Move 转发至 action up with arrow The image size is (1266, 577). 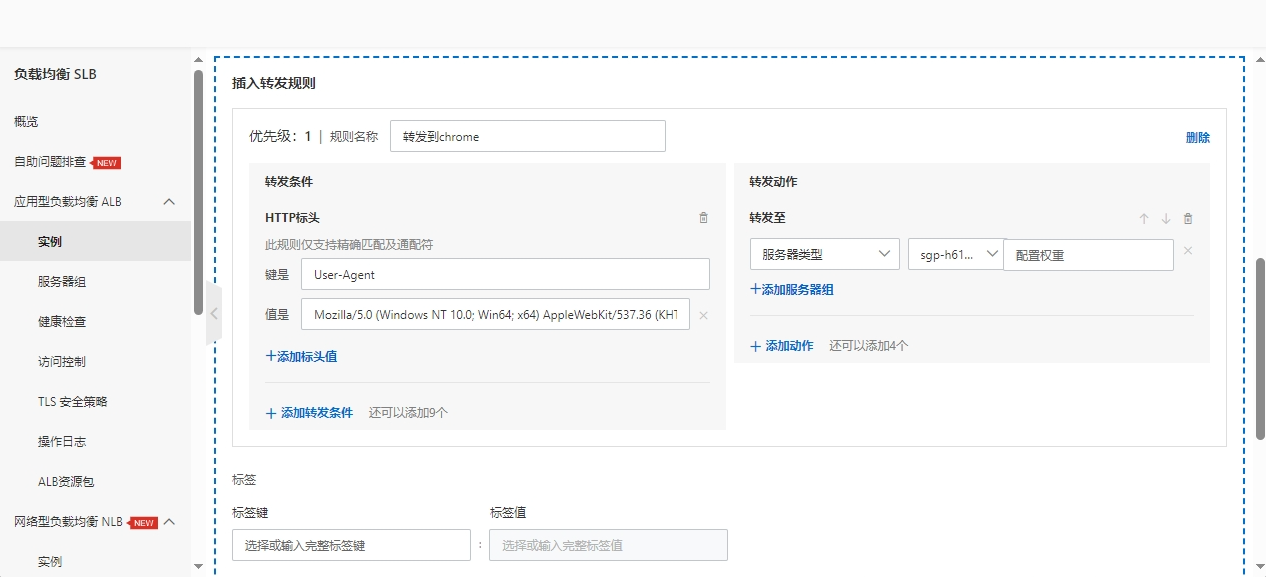(1144, 219)
